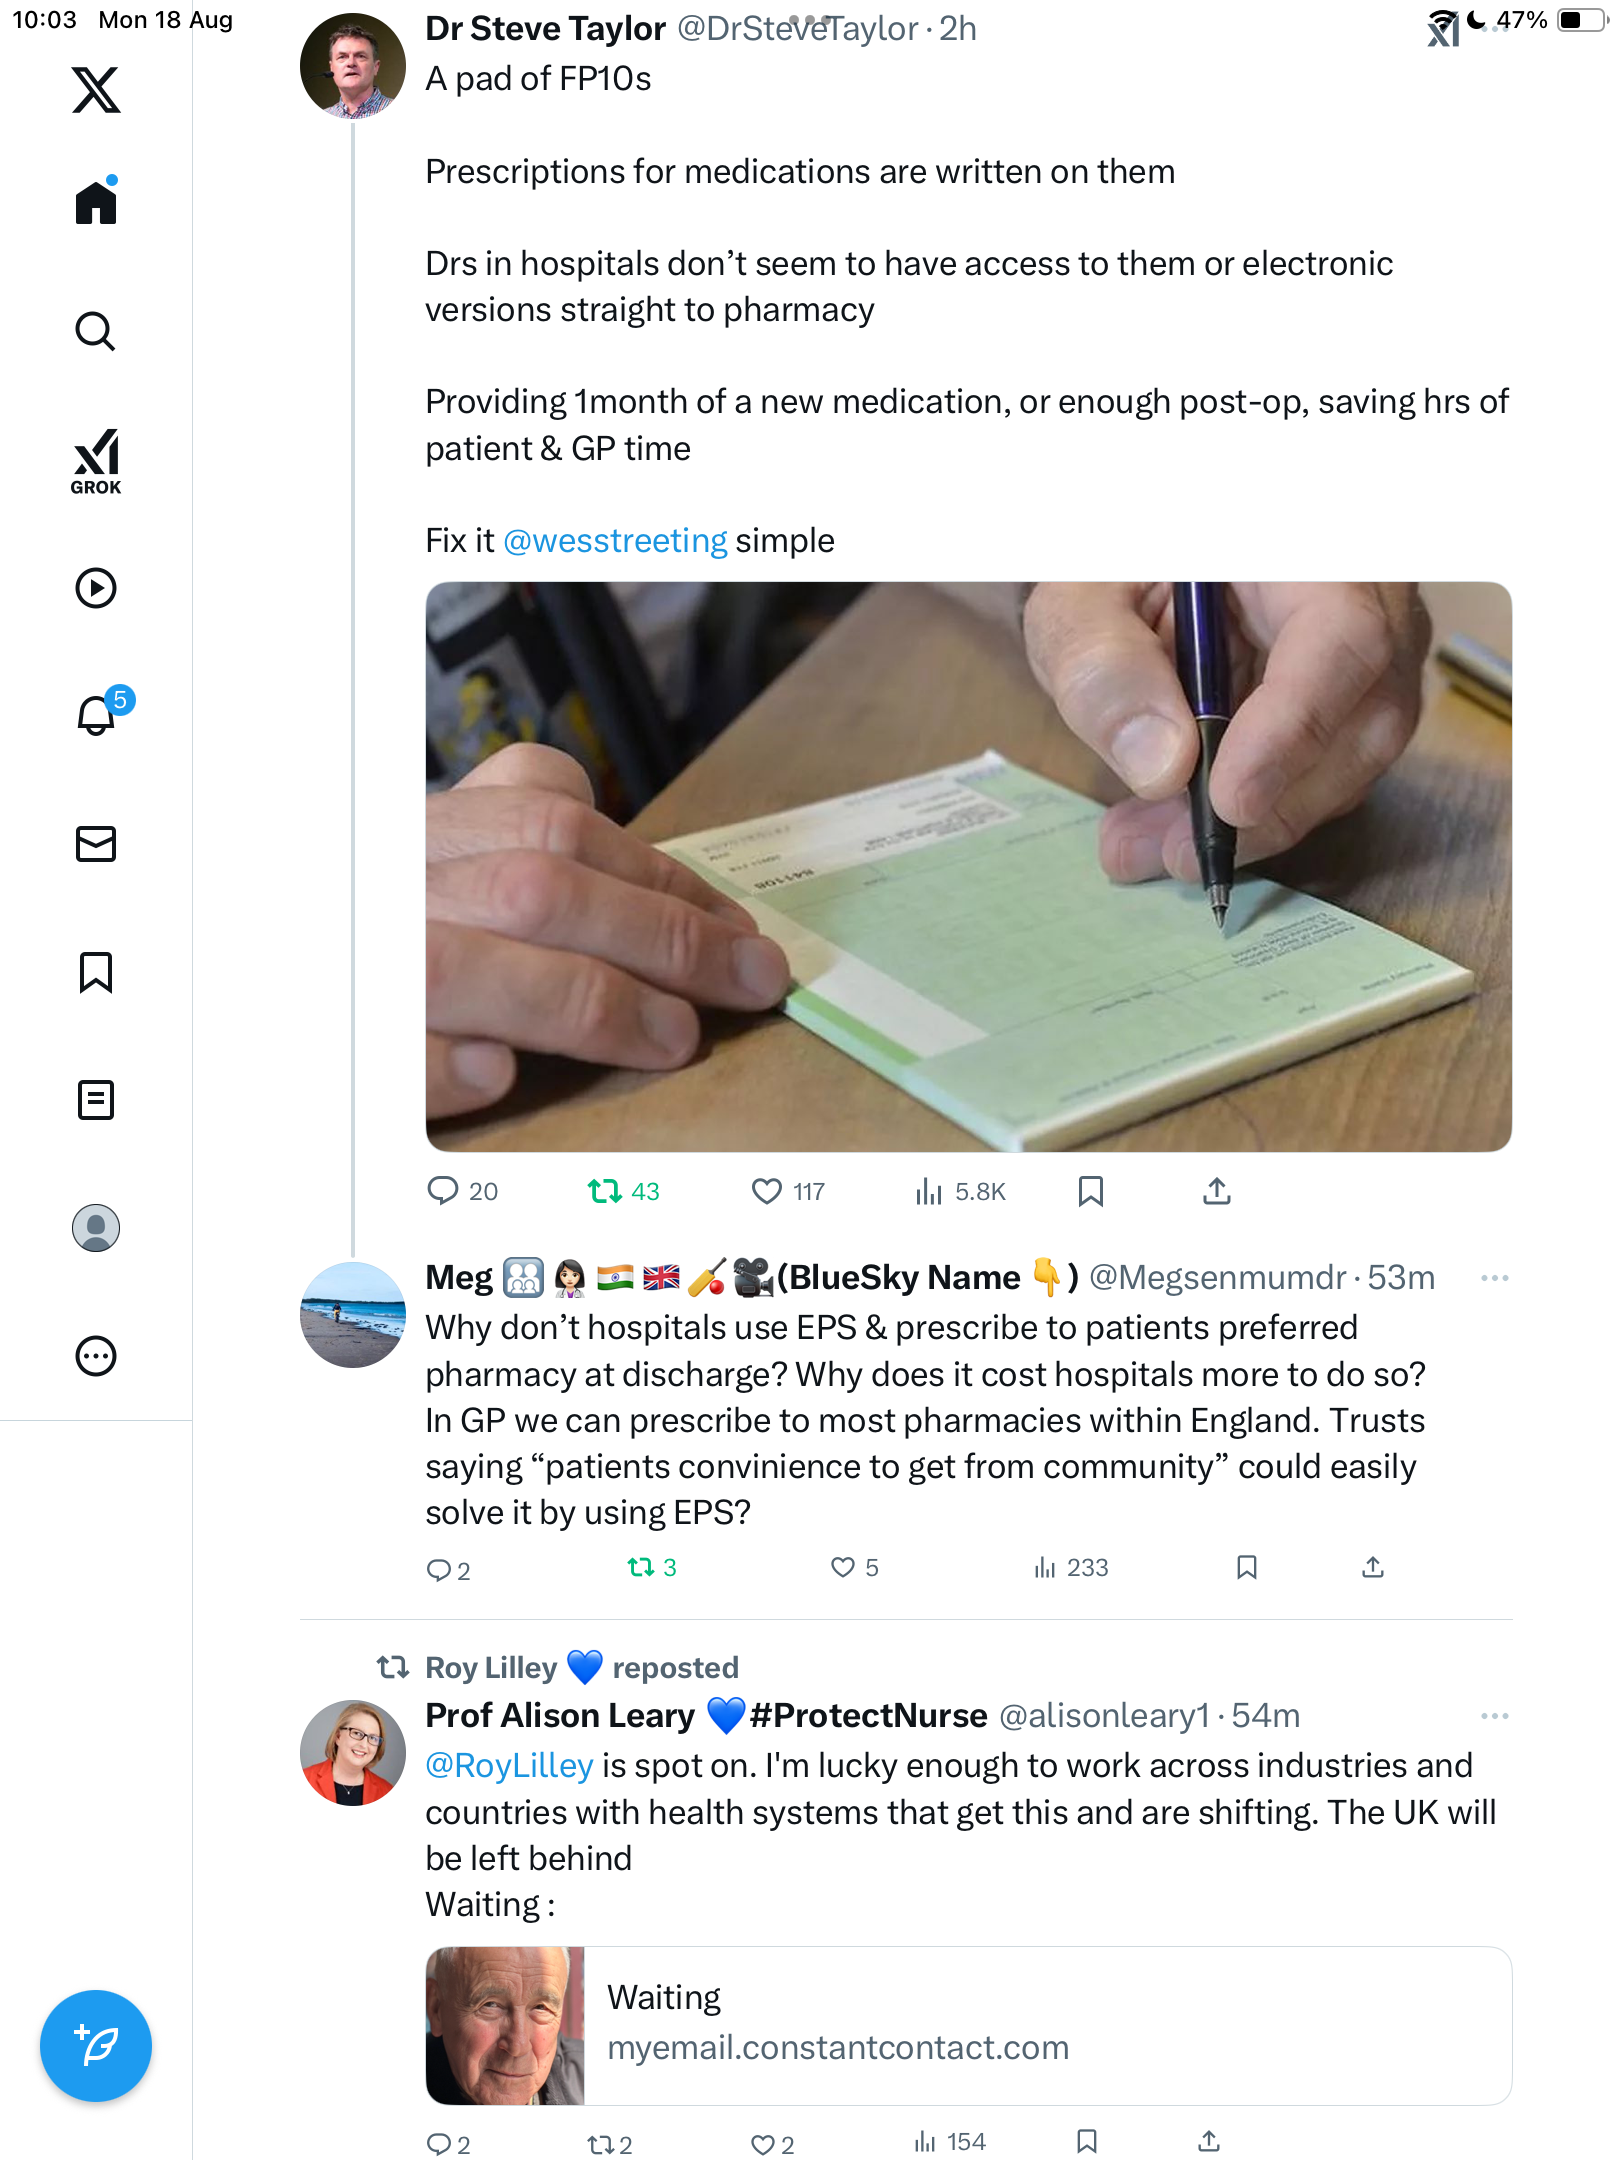Open the video play icon in sidebar
This screenshot has height=2160, width=1620.
click(96, 588)
